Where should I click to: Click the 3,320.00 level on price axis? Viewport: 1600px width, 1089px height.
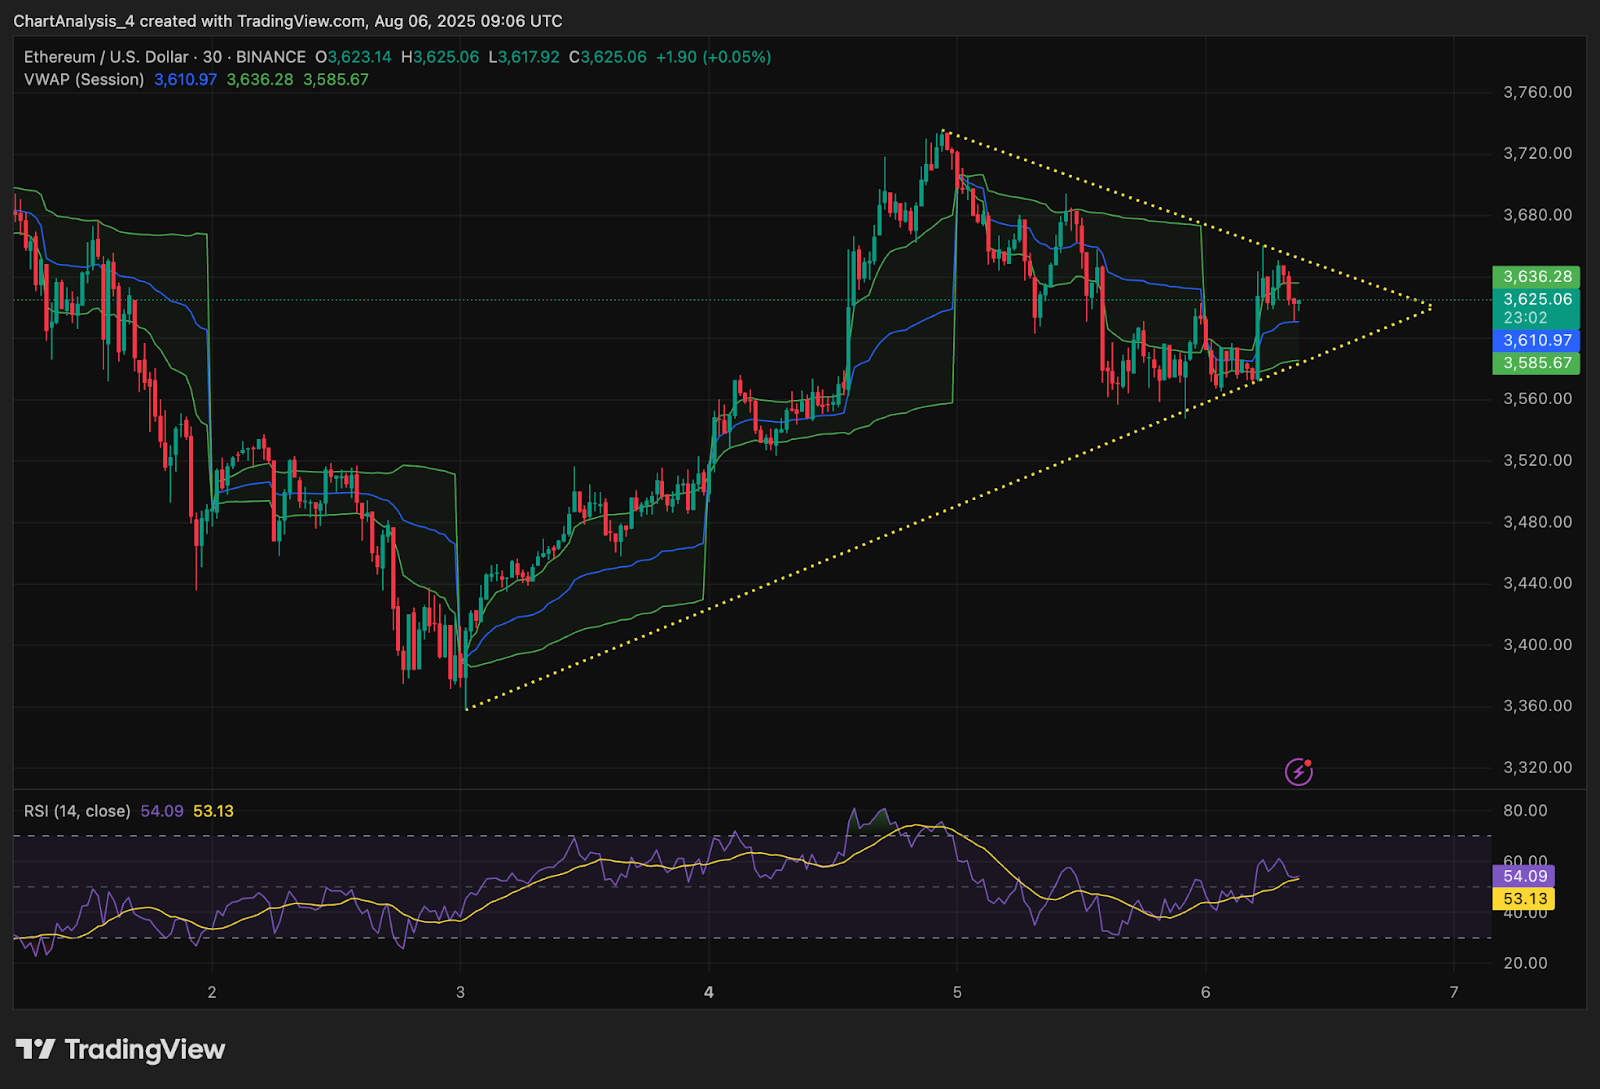tap(1537, 767)
